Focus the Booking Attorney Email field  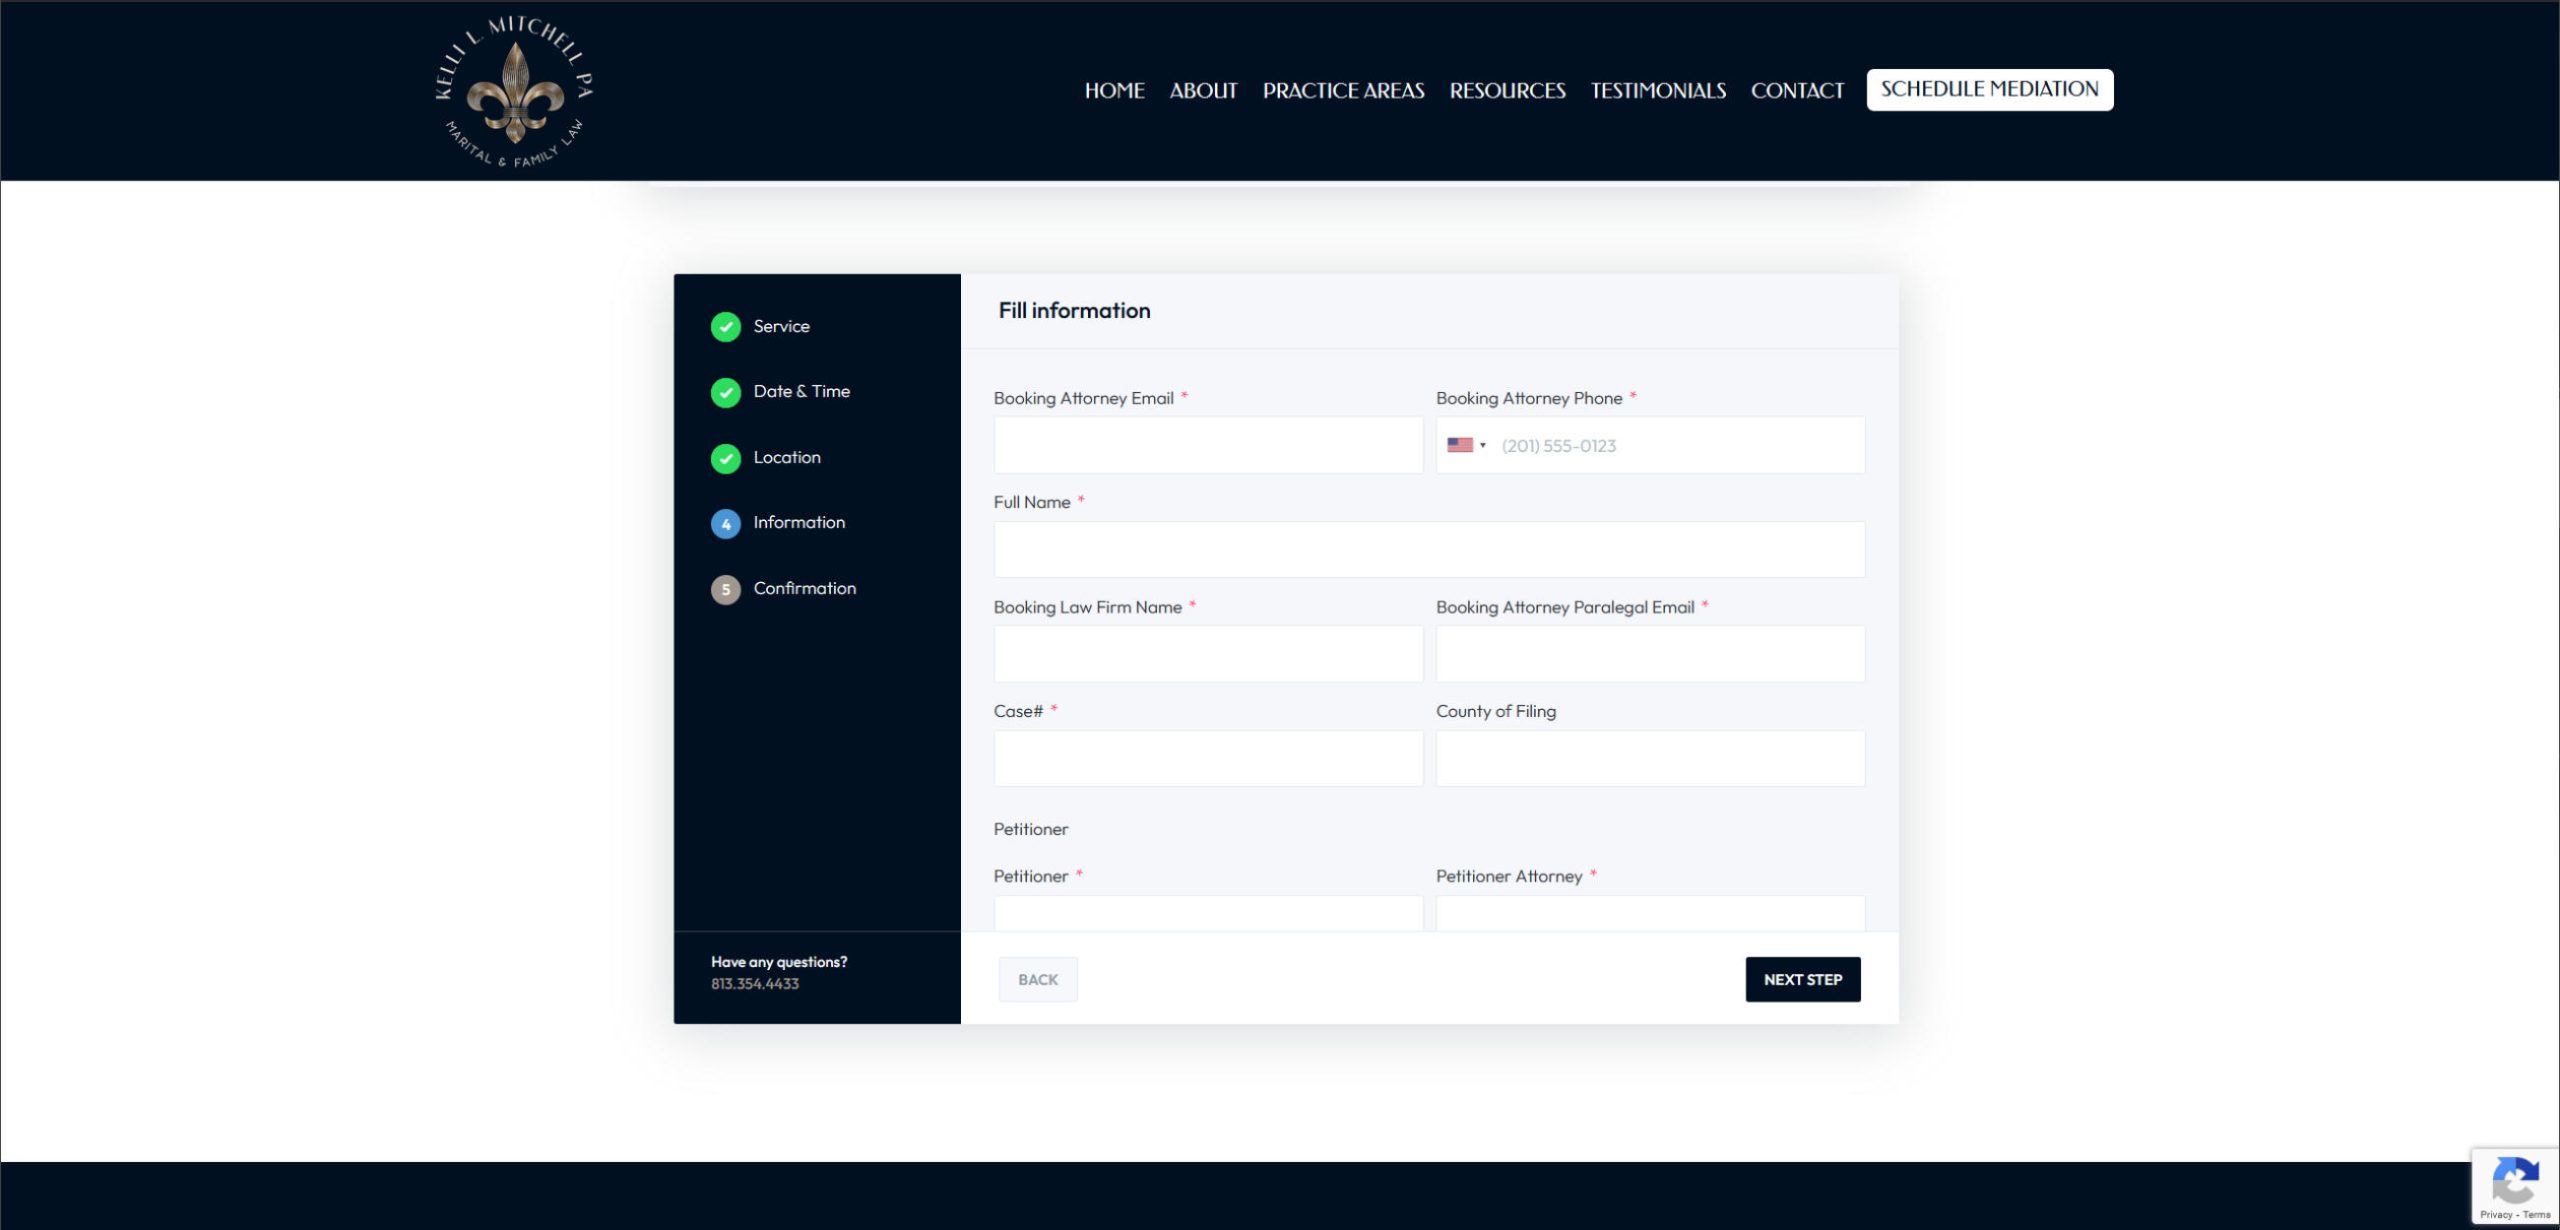(x=1207, y=445)
